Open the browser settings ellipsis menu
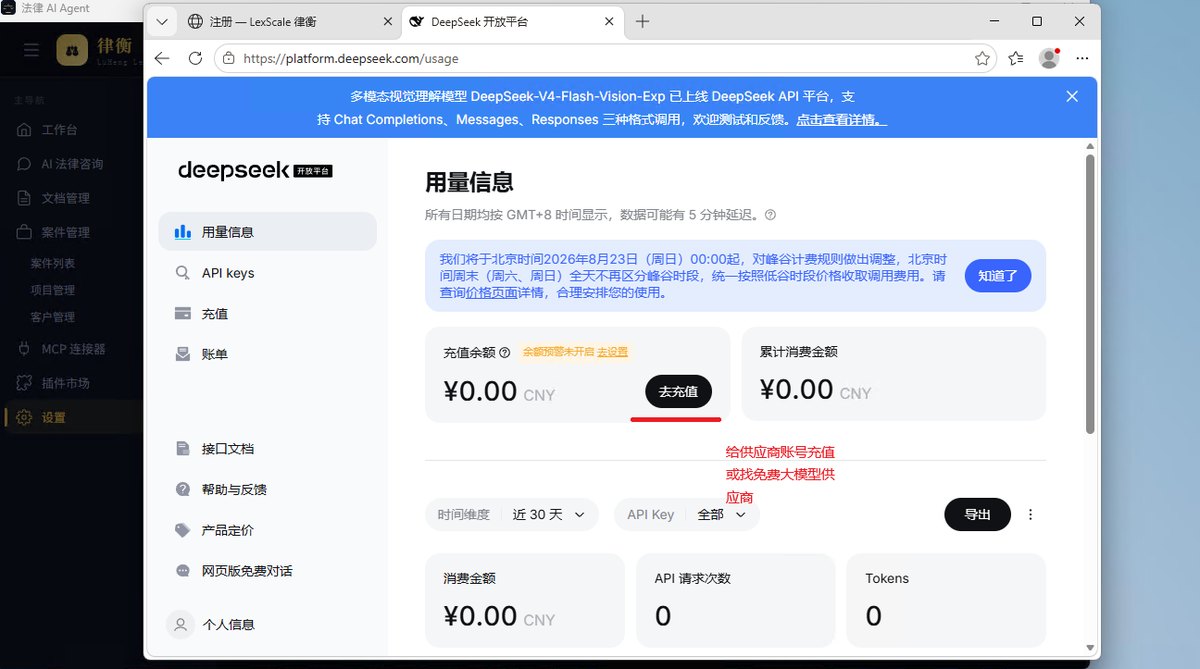 pos(1082,59)
